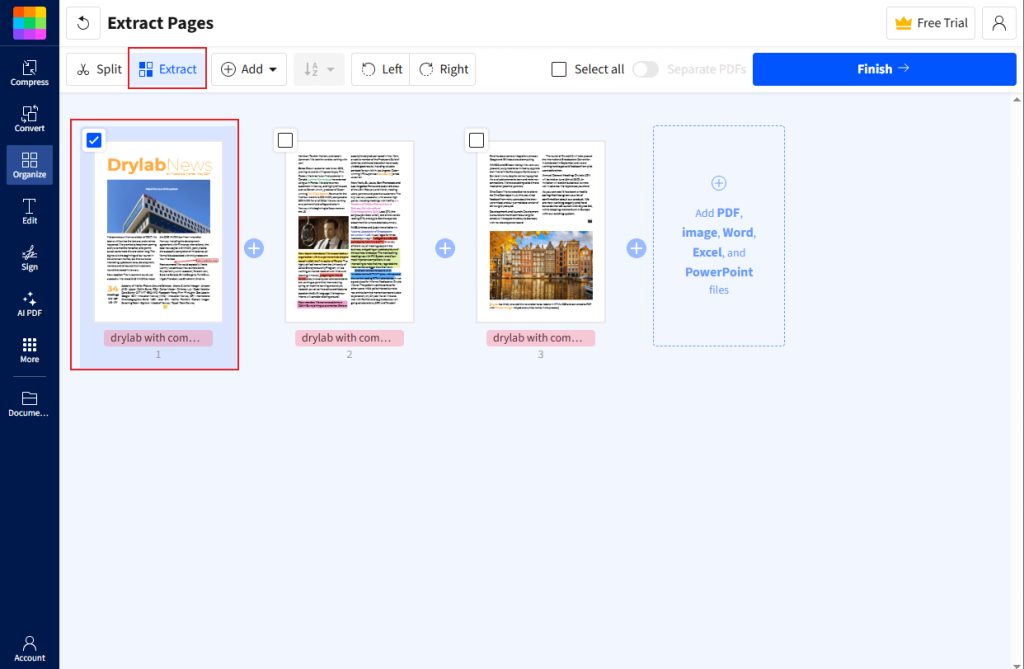Click the Add PDF upload area
This screenshot has width=1024, height=669.
719,237
